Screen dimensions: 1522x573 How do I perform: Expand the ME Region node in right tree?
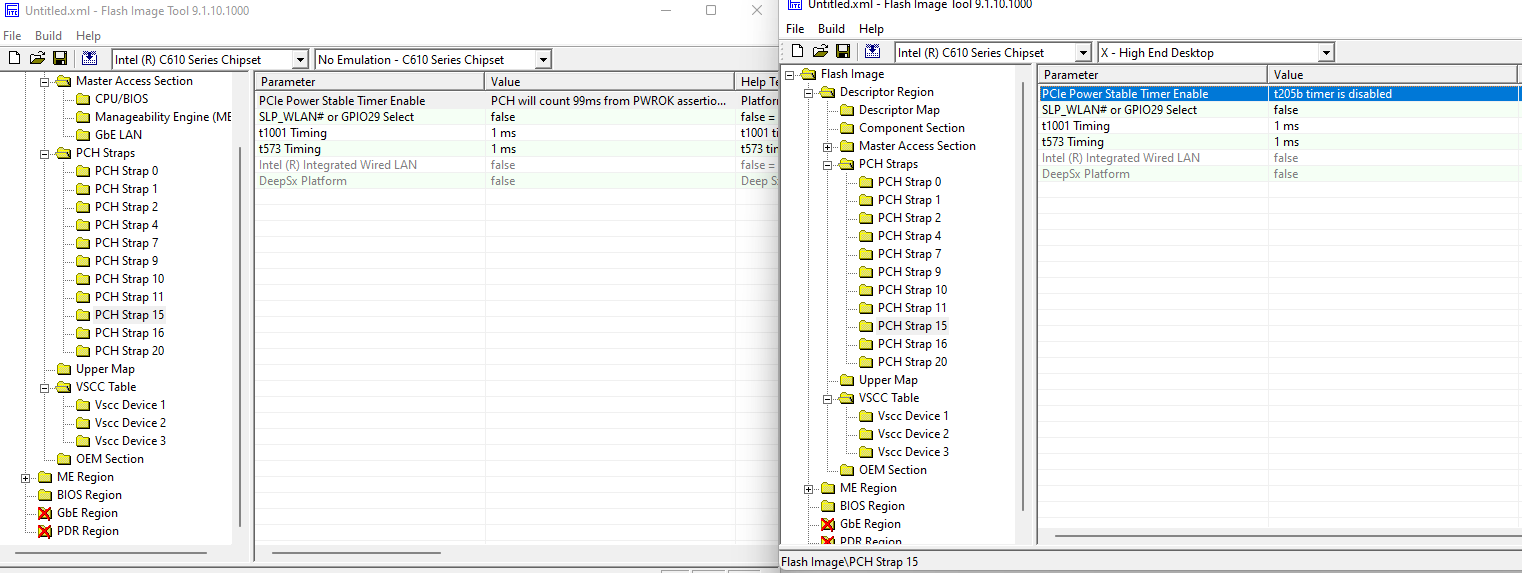coord(809,488)
